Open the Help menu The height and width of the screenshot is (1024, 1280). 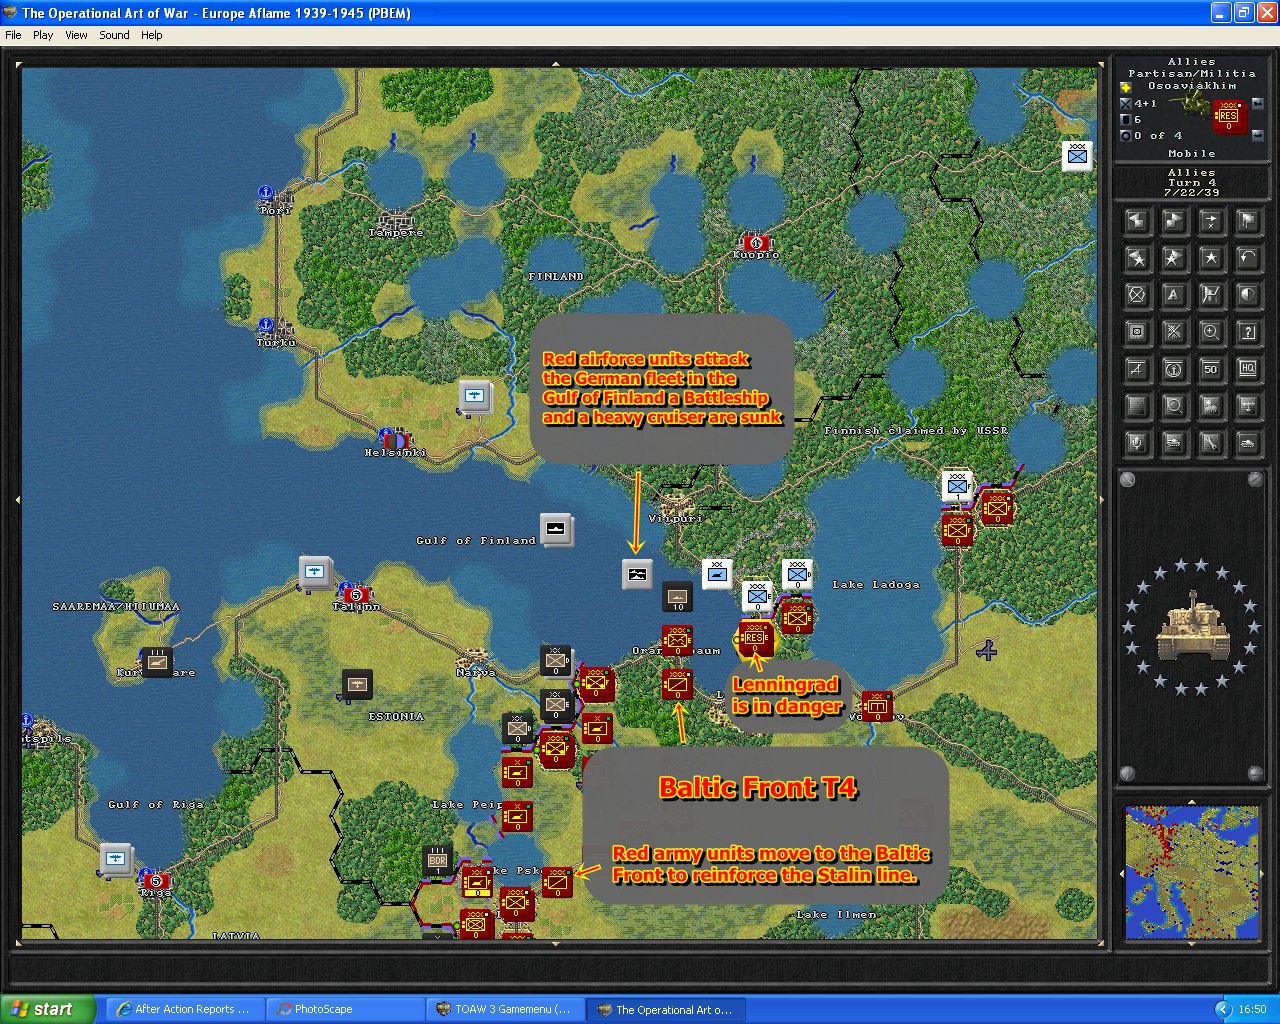click(x=152, y=35)
